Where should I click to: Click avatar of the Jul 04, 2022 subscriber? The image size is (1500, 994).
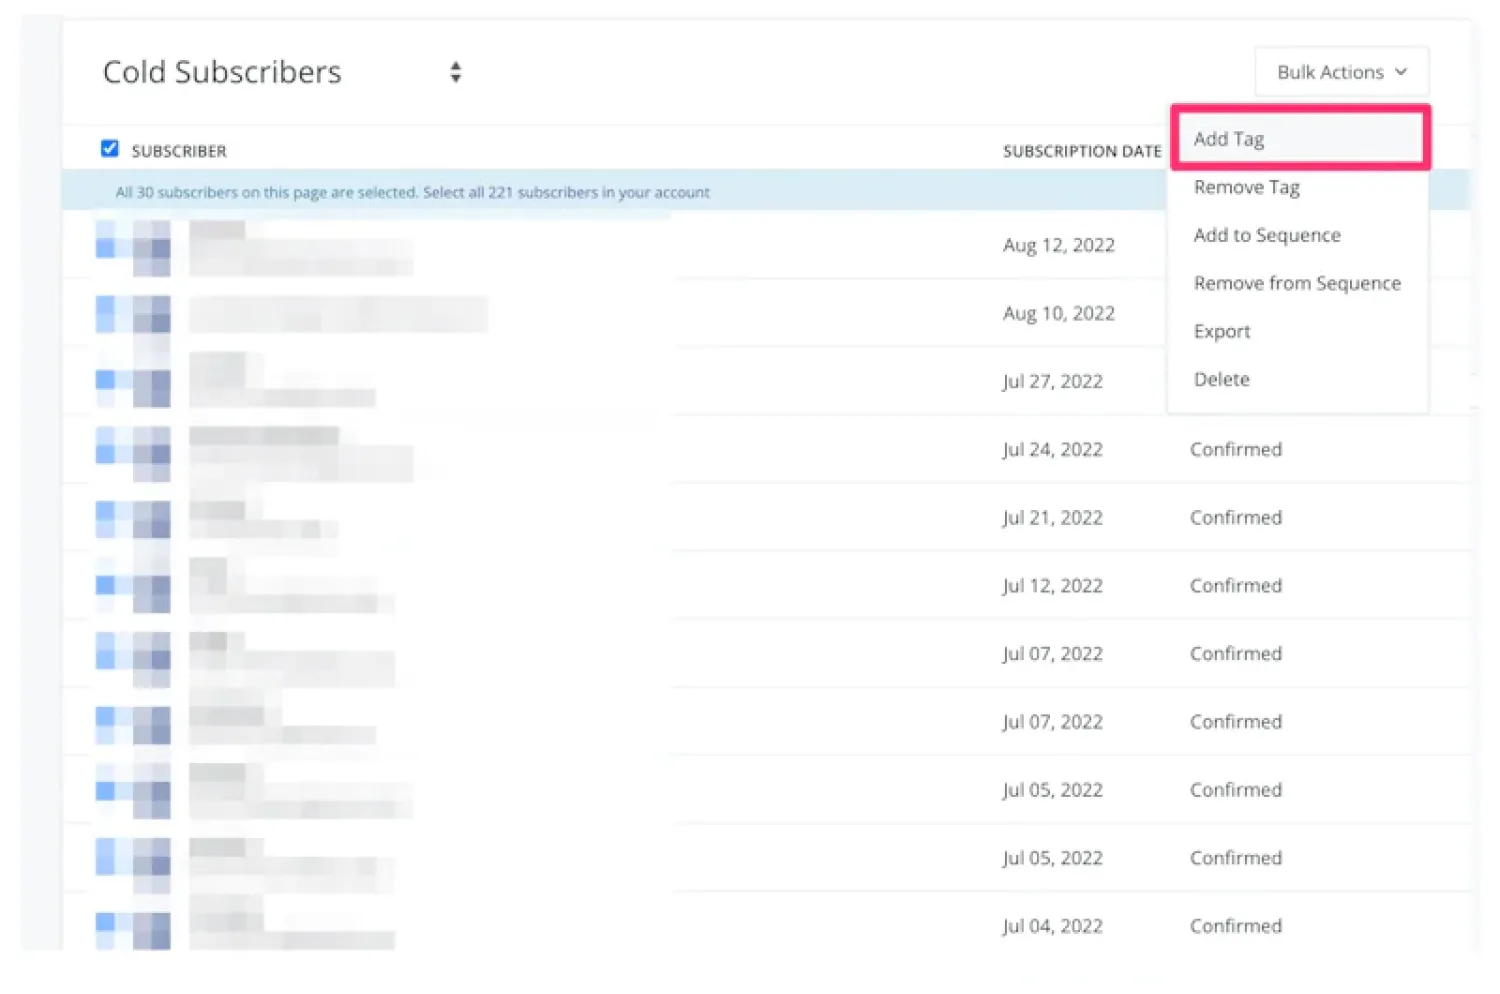(151, 926)
